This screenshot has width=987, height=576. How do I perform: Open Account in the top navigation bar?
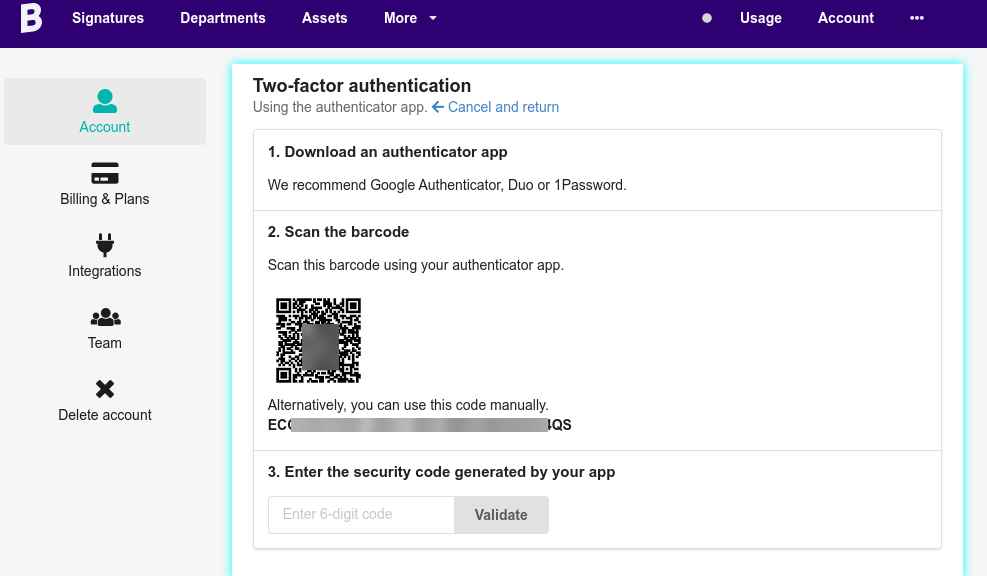point(845,18)
